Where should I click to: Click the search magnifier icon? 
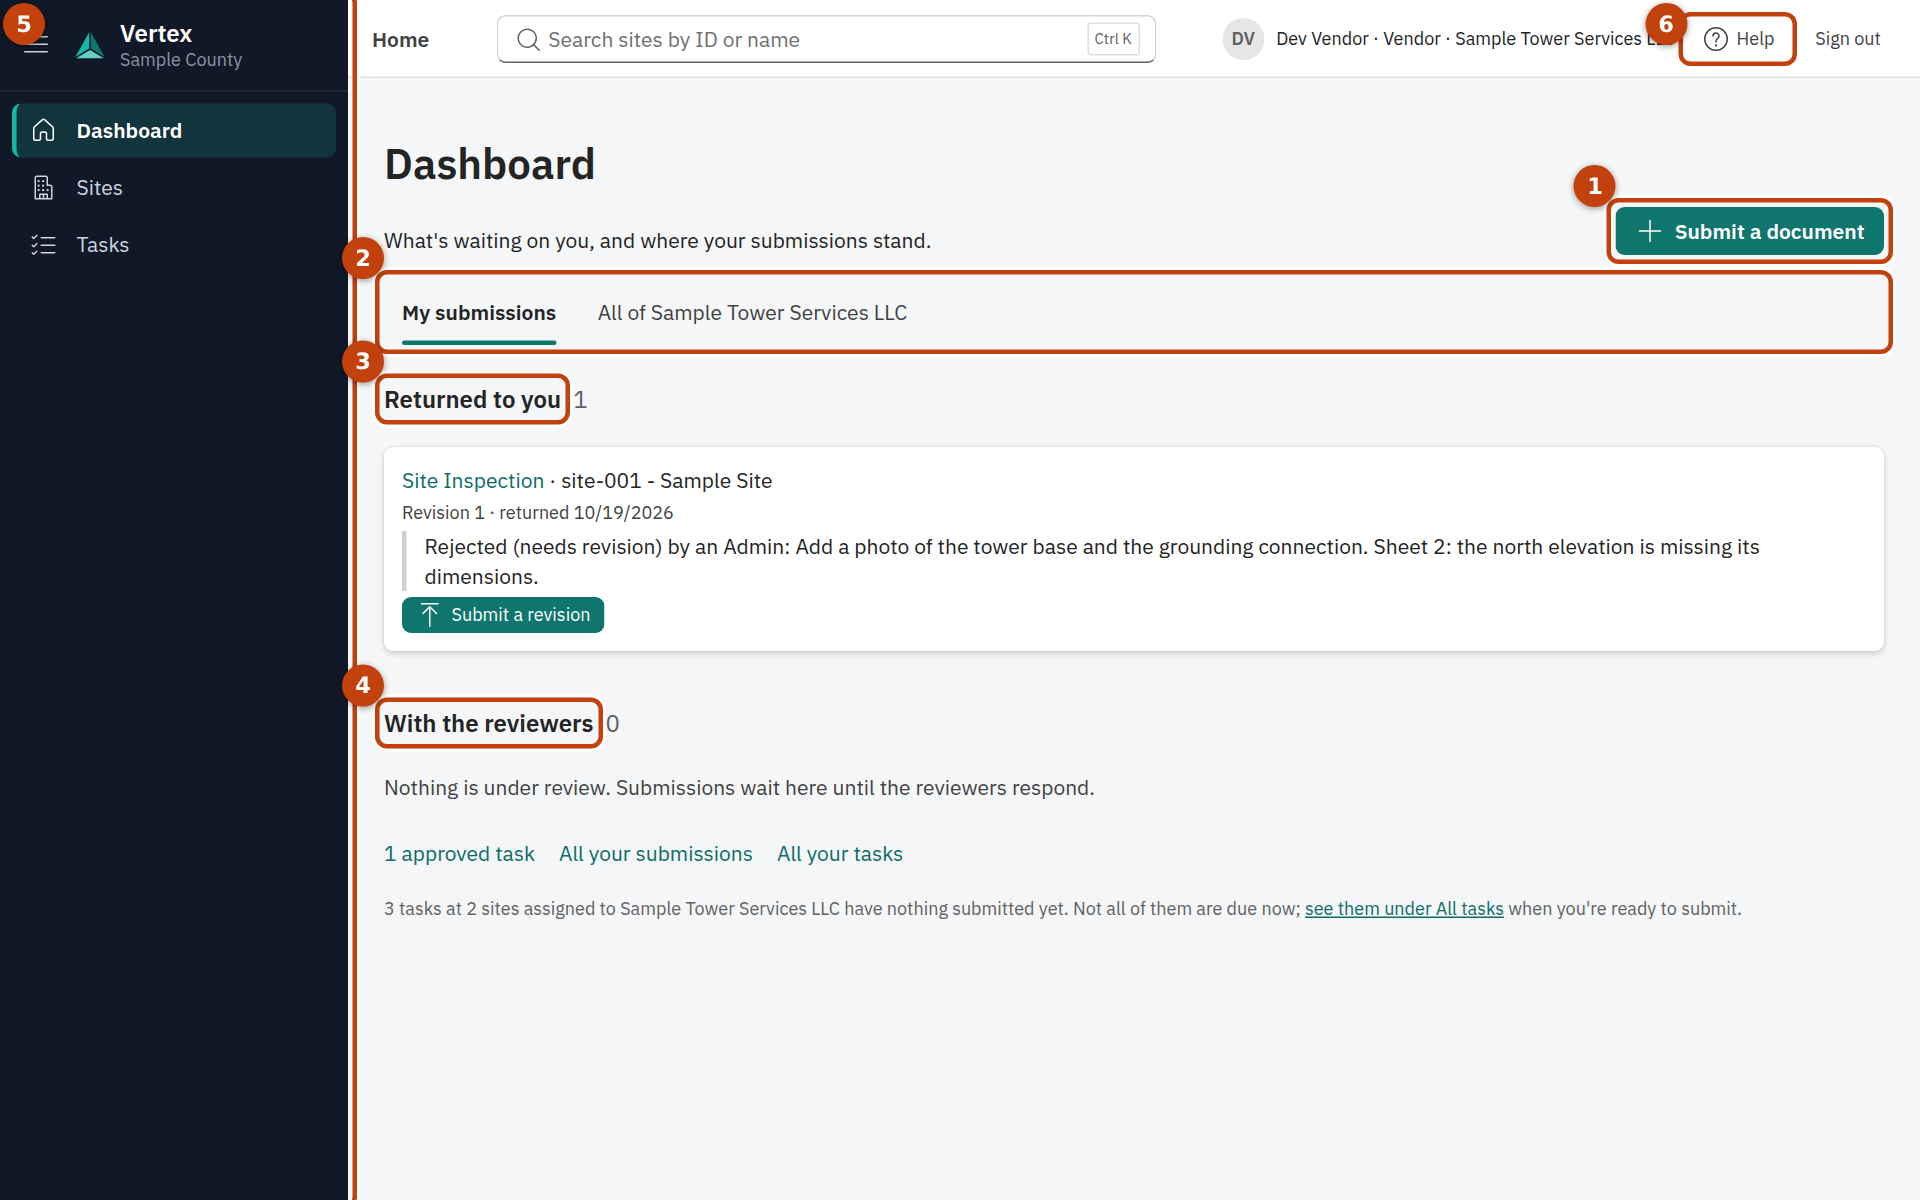tap(528, 40)
